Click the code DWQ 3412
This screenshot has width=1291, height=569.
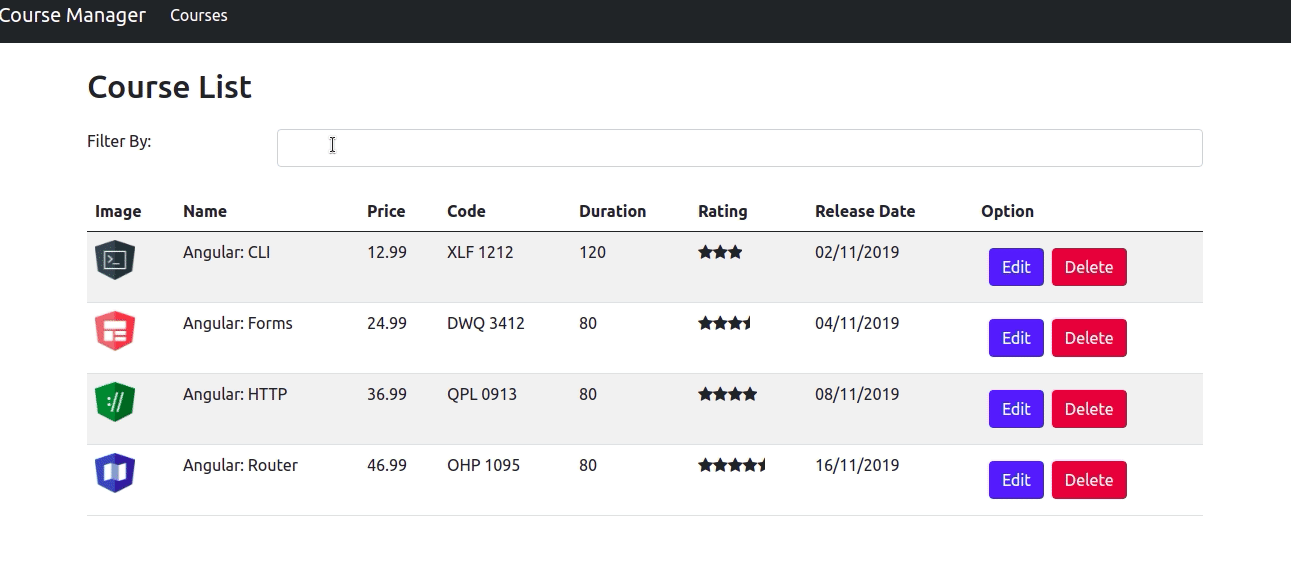pos(486,323)
